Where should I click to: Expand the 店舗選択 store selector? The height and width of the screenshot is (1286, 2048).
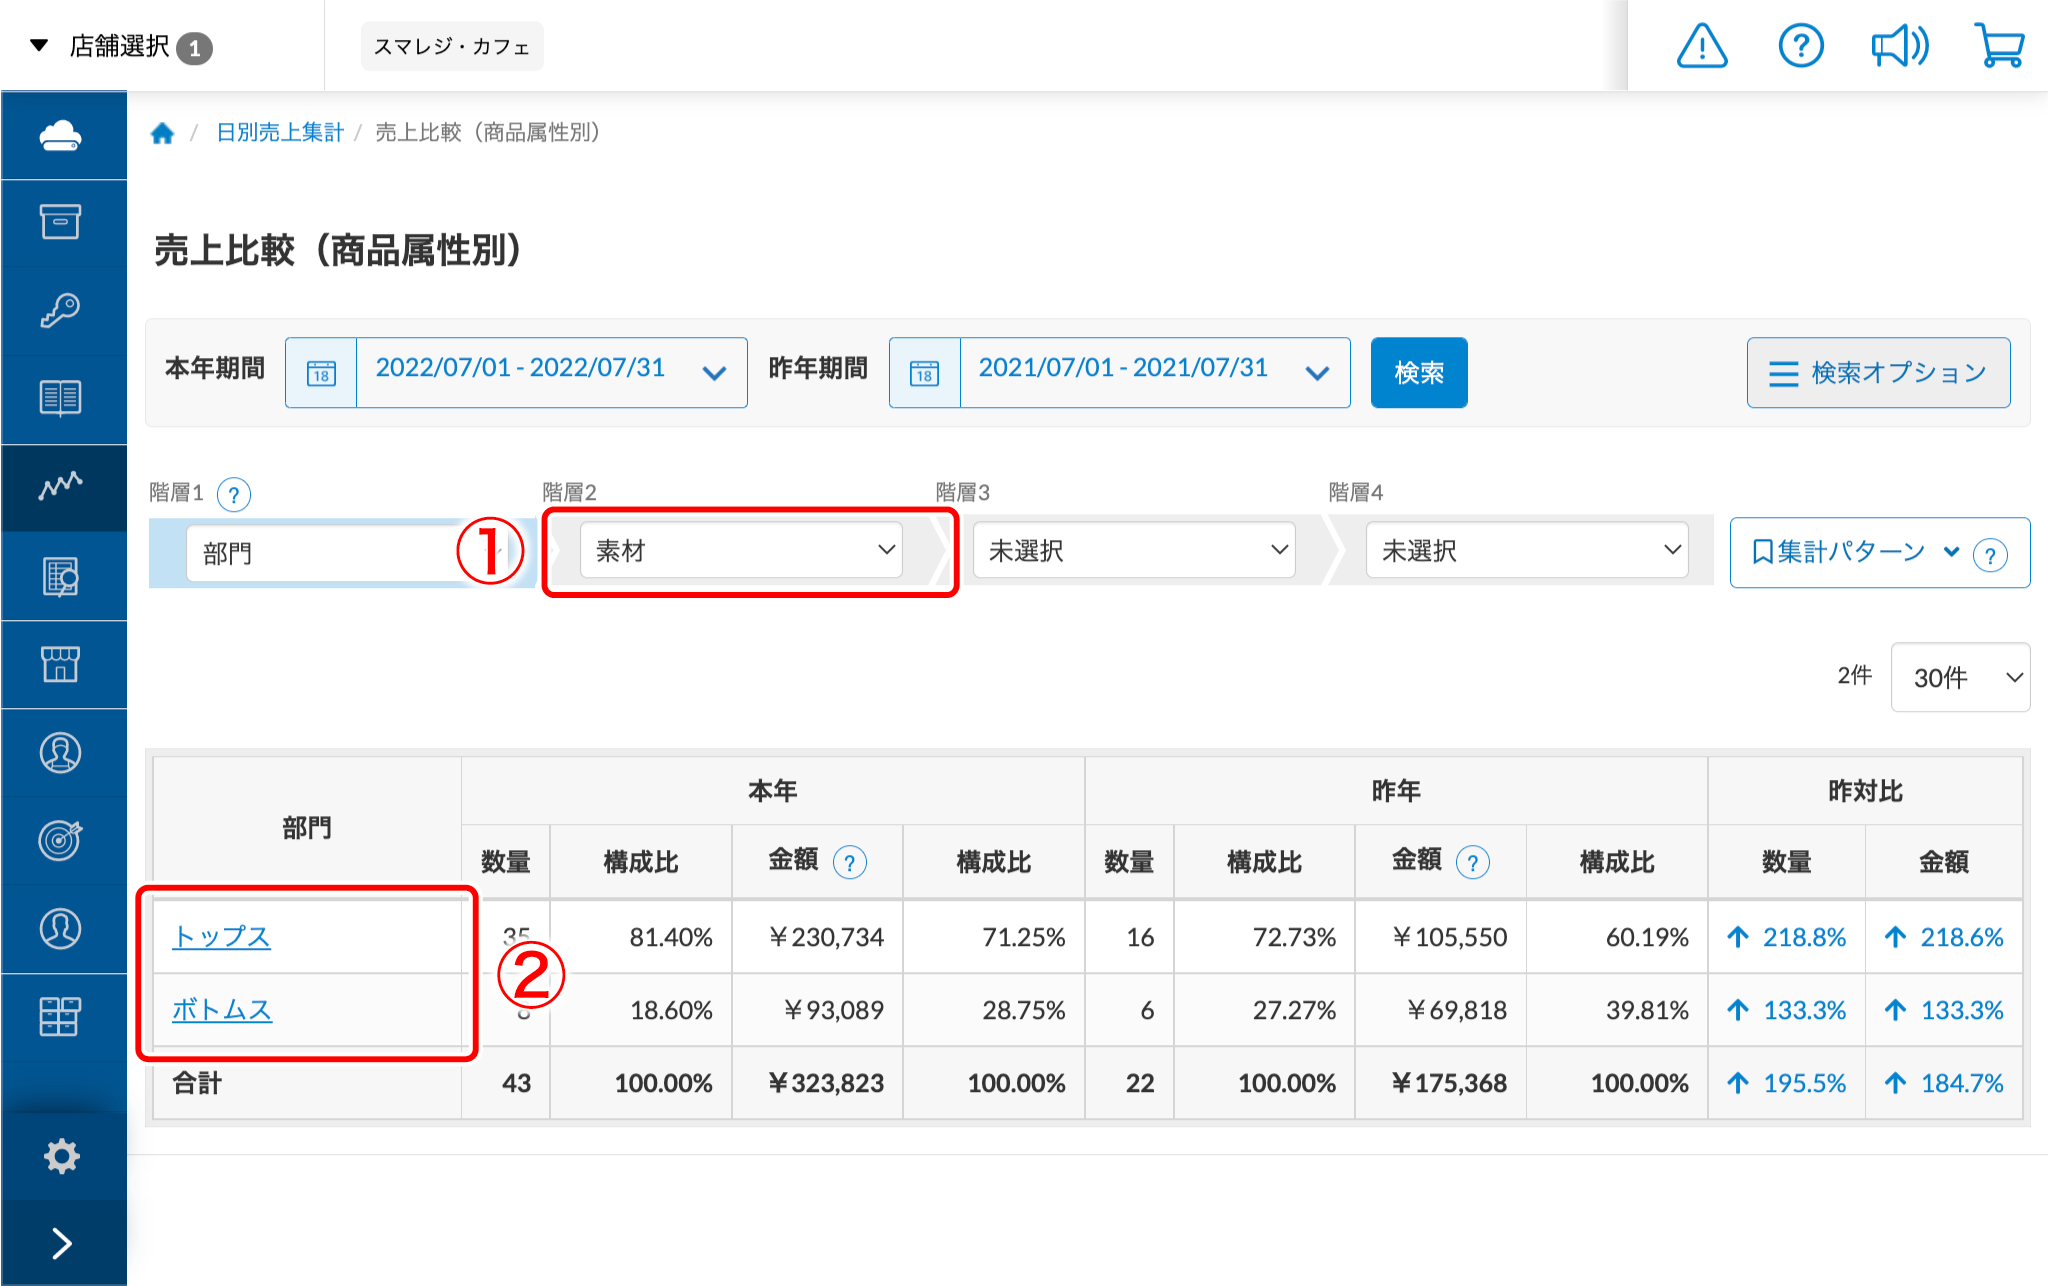(x=120, y=46)
